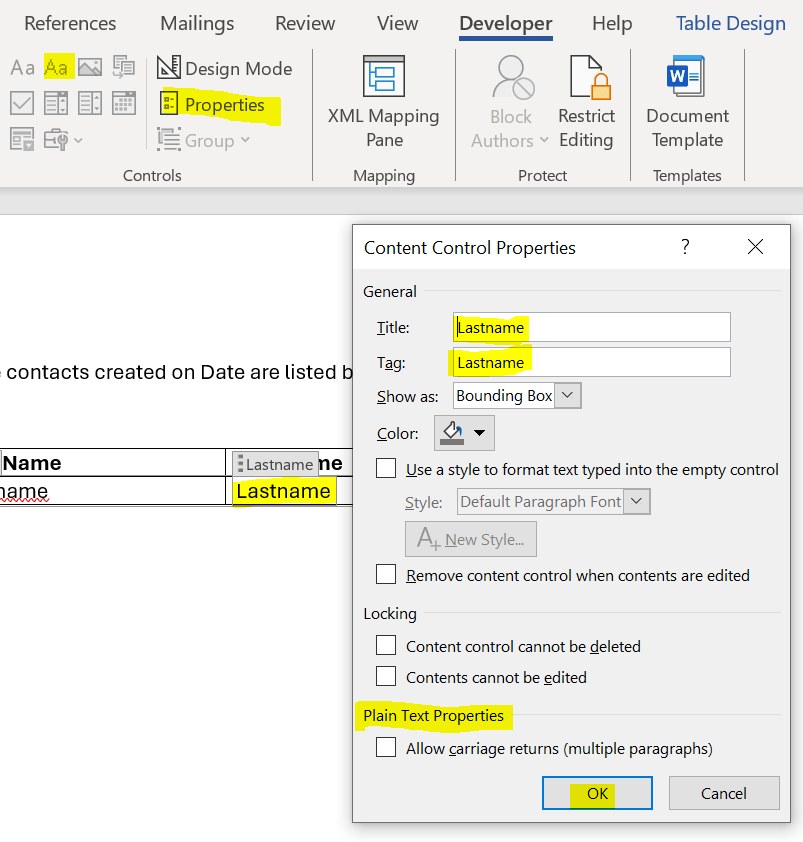Insert a Plain Text Content Control
This screenshot has width=803, height=842.
(58, 68)
